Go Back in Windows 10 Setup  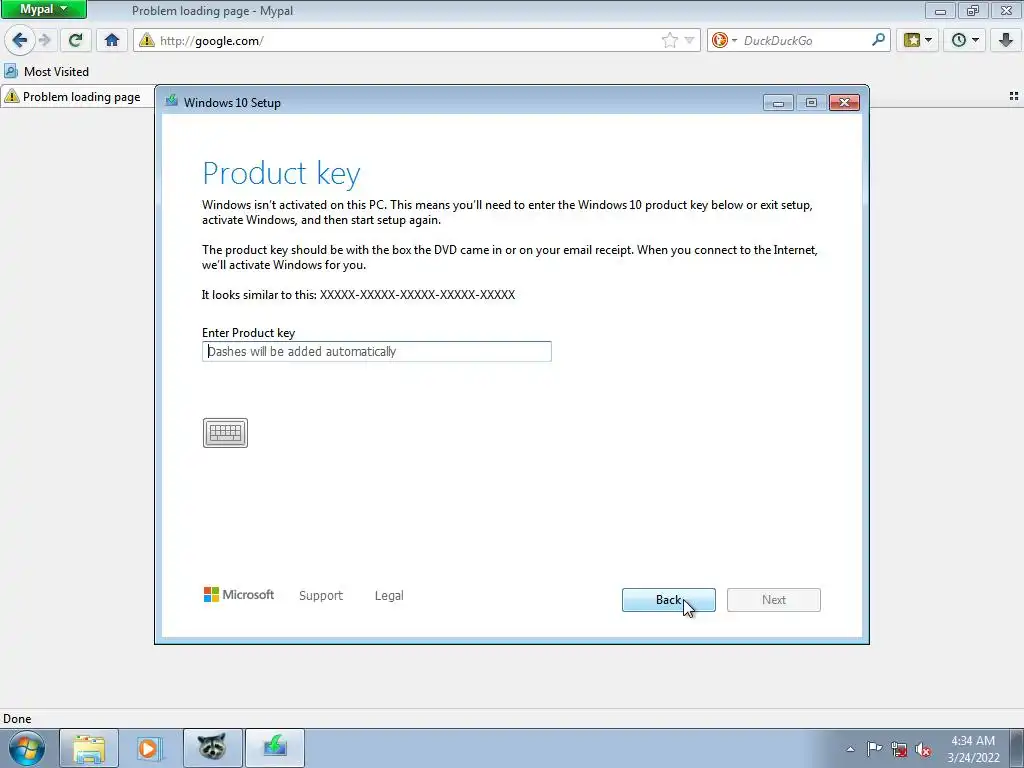tap(669, 600)
